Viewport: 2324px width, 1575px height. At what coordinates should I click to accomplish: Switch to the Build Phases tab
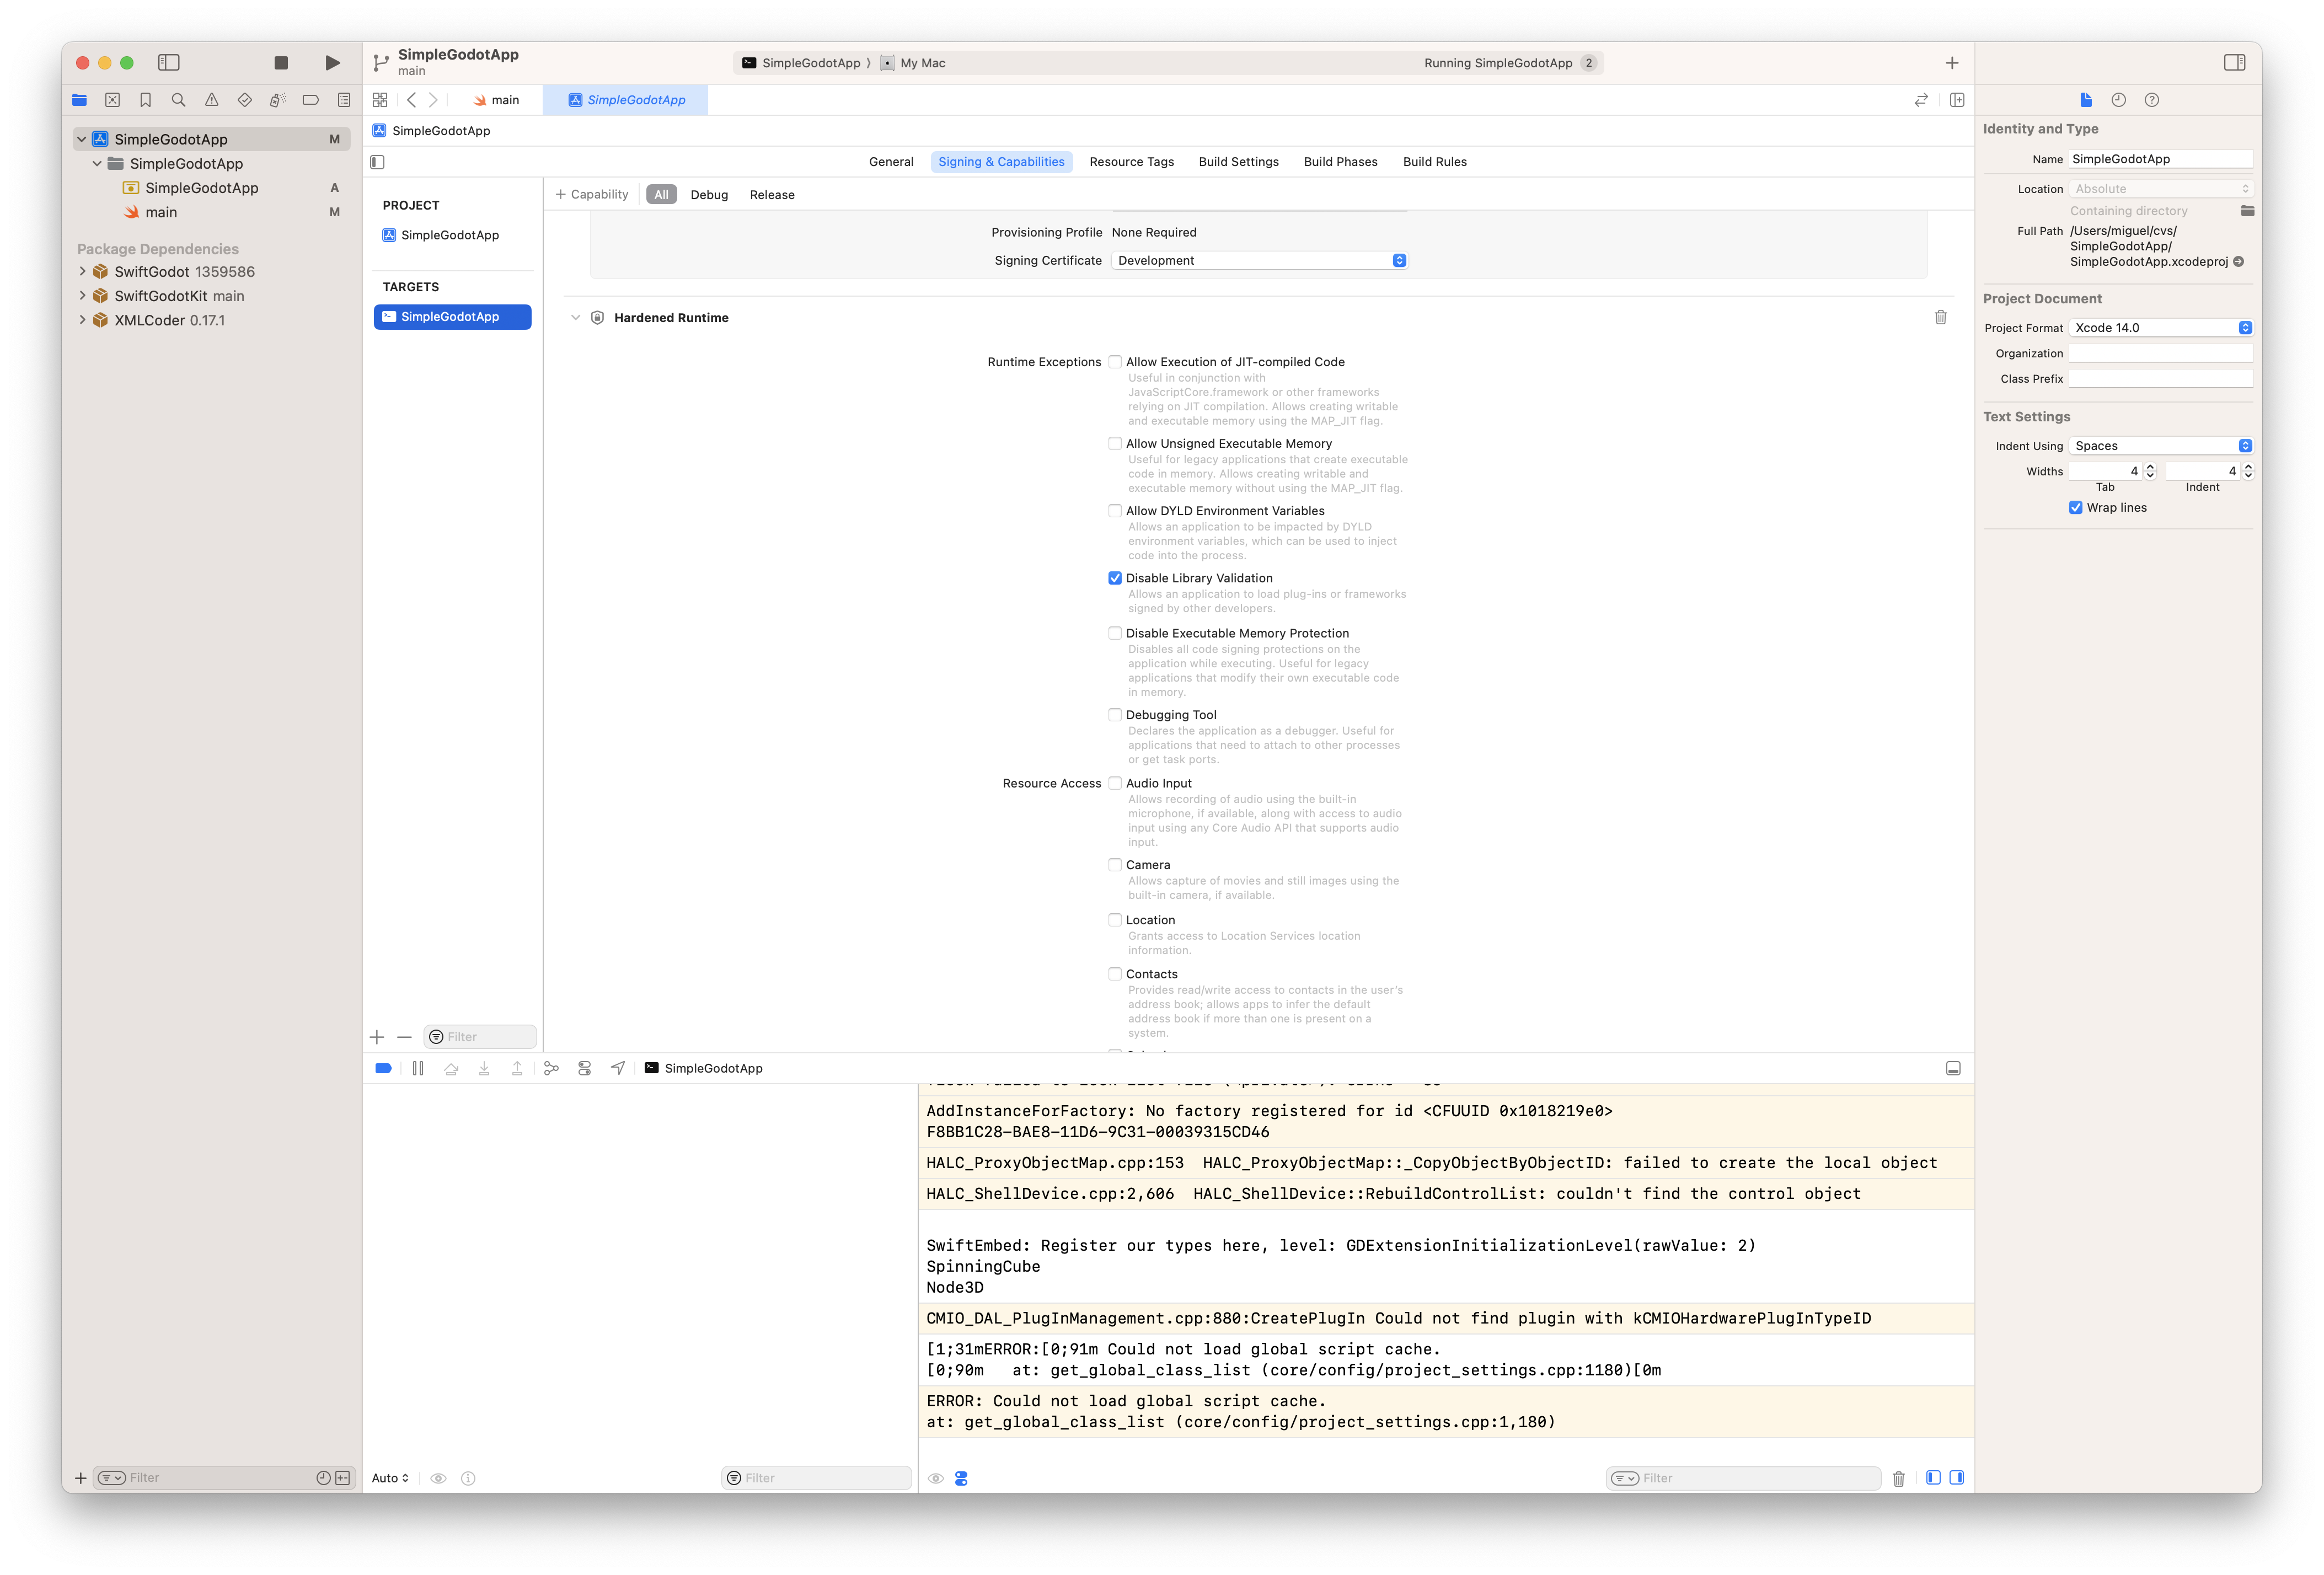tap(1340, 161)
